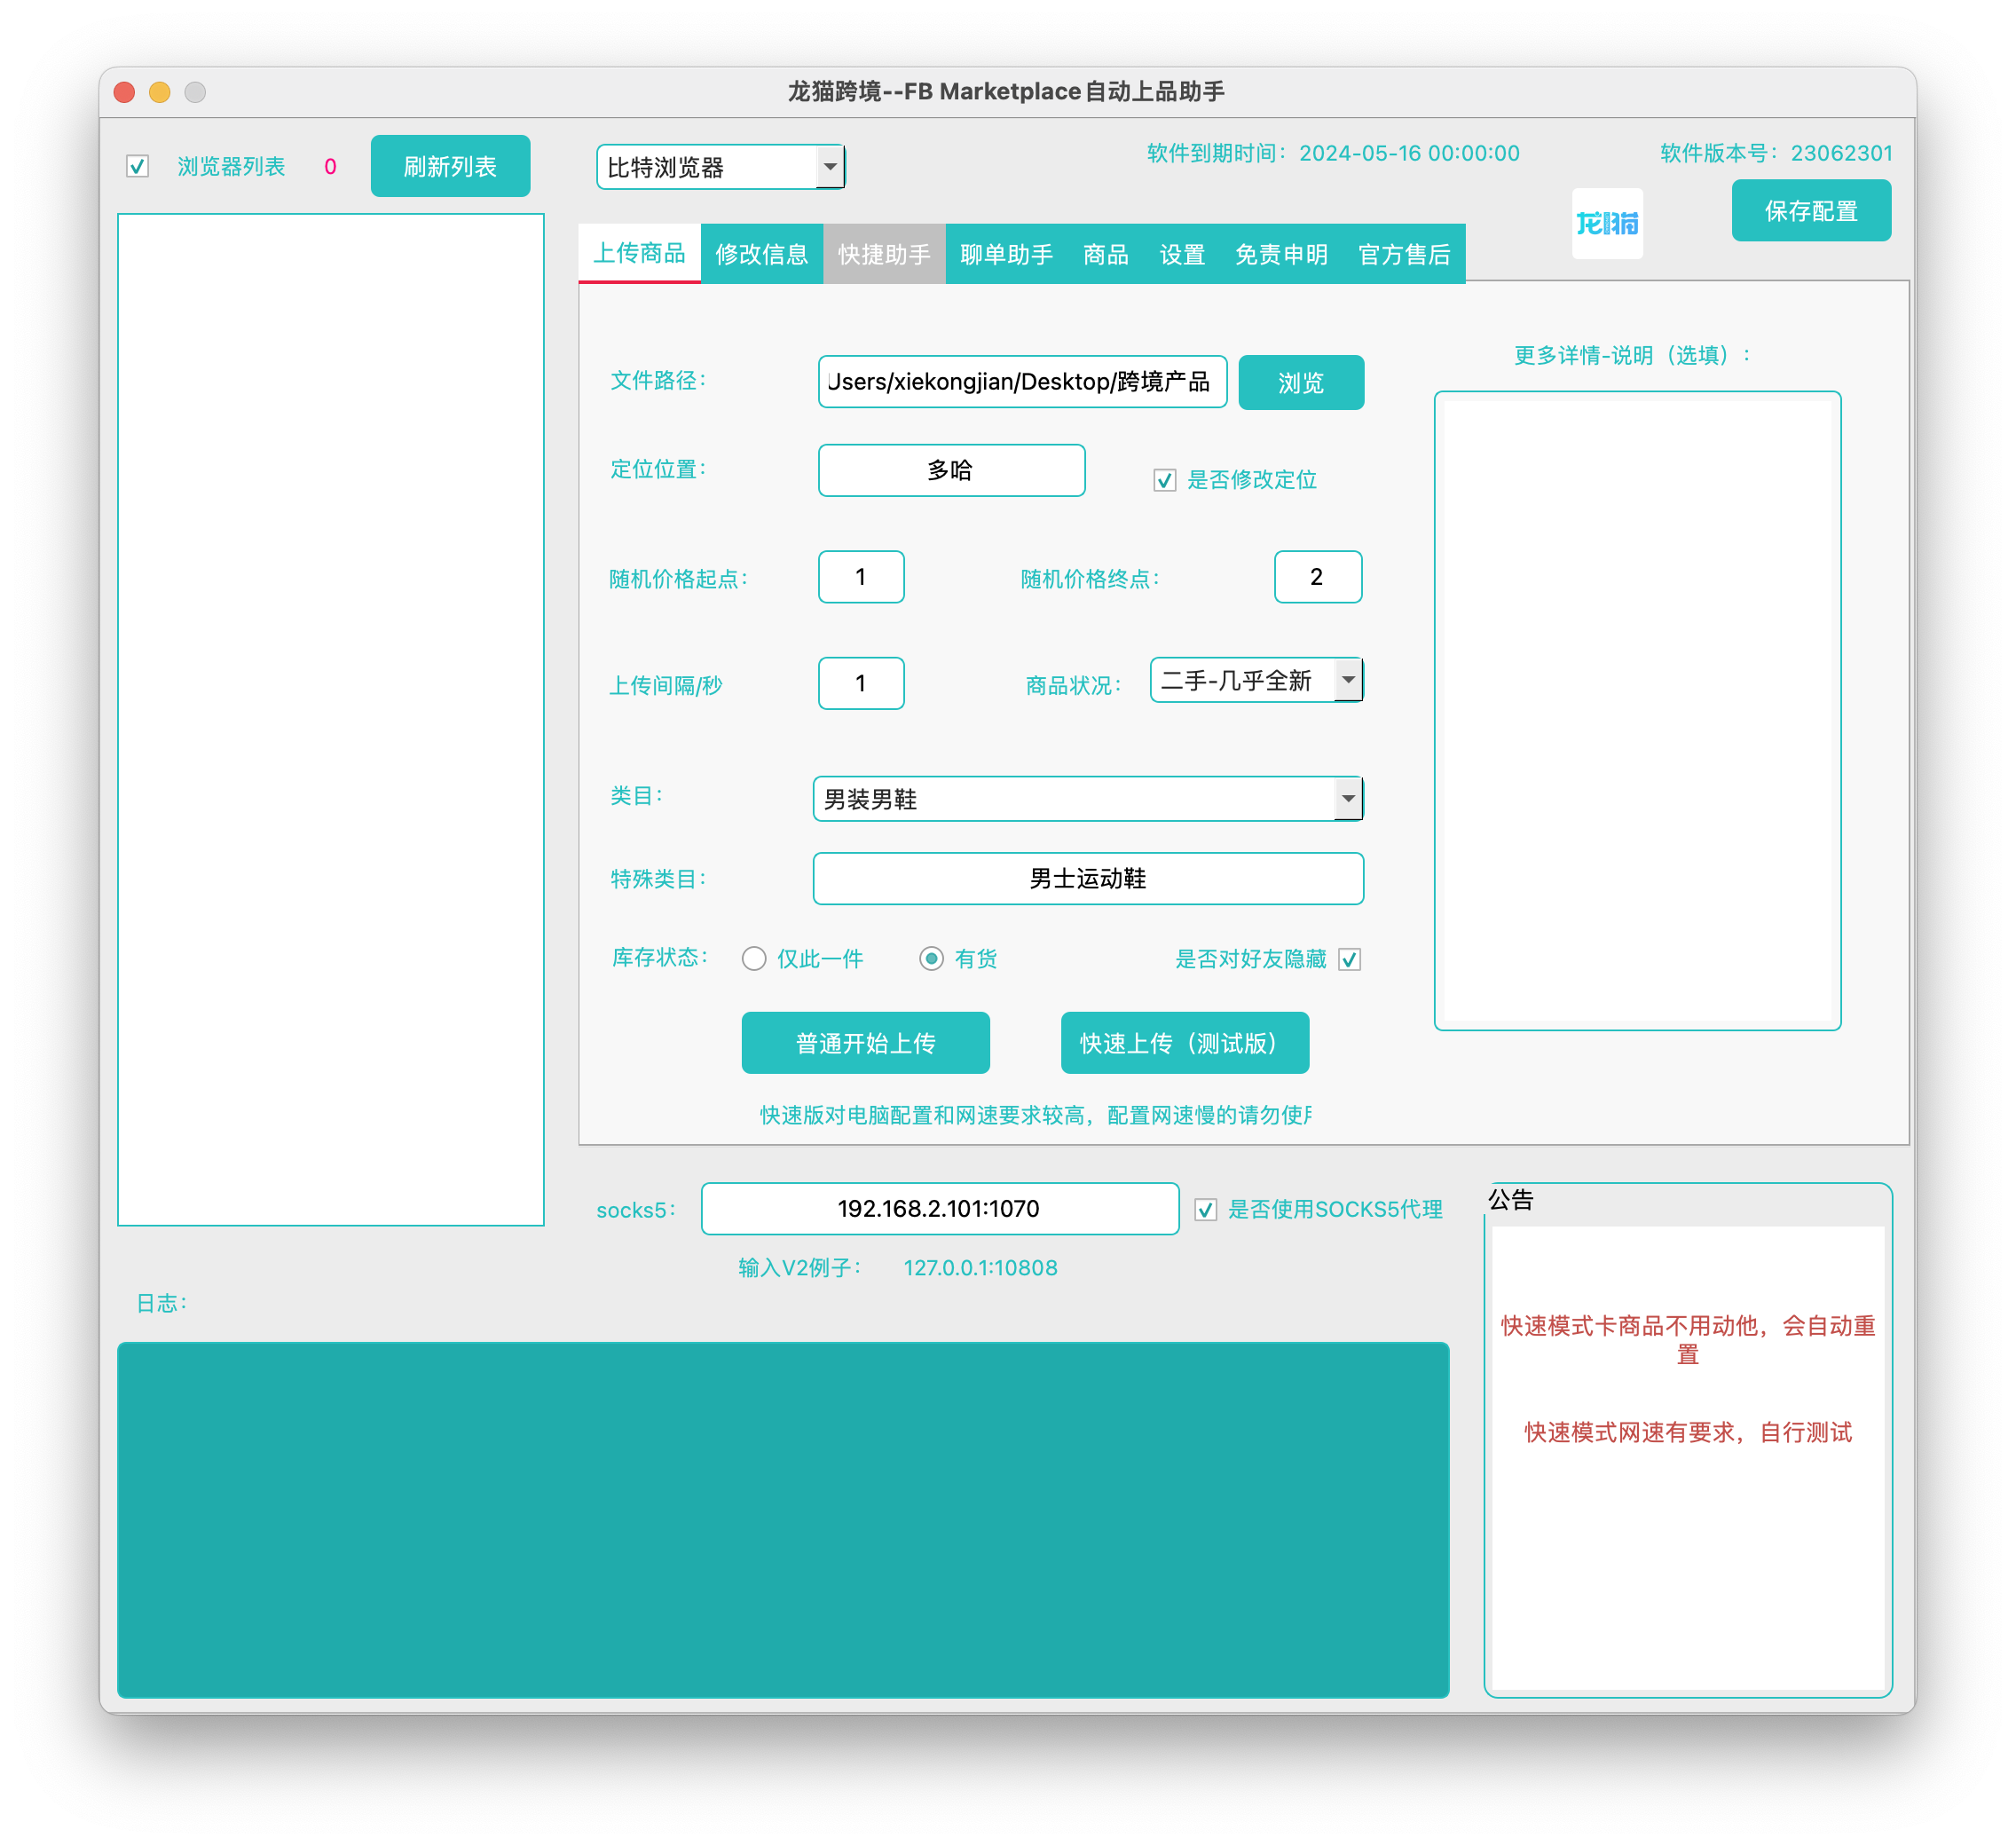Click the 特殊类目 field 男士运动鞋
Screen dimensions: 2016x1846
[x=1088, y=879]
